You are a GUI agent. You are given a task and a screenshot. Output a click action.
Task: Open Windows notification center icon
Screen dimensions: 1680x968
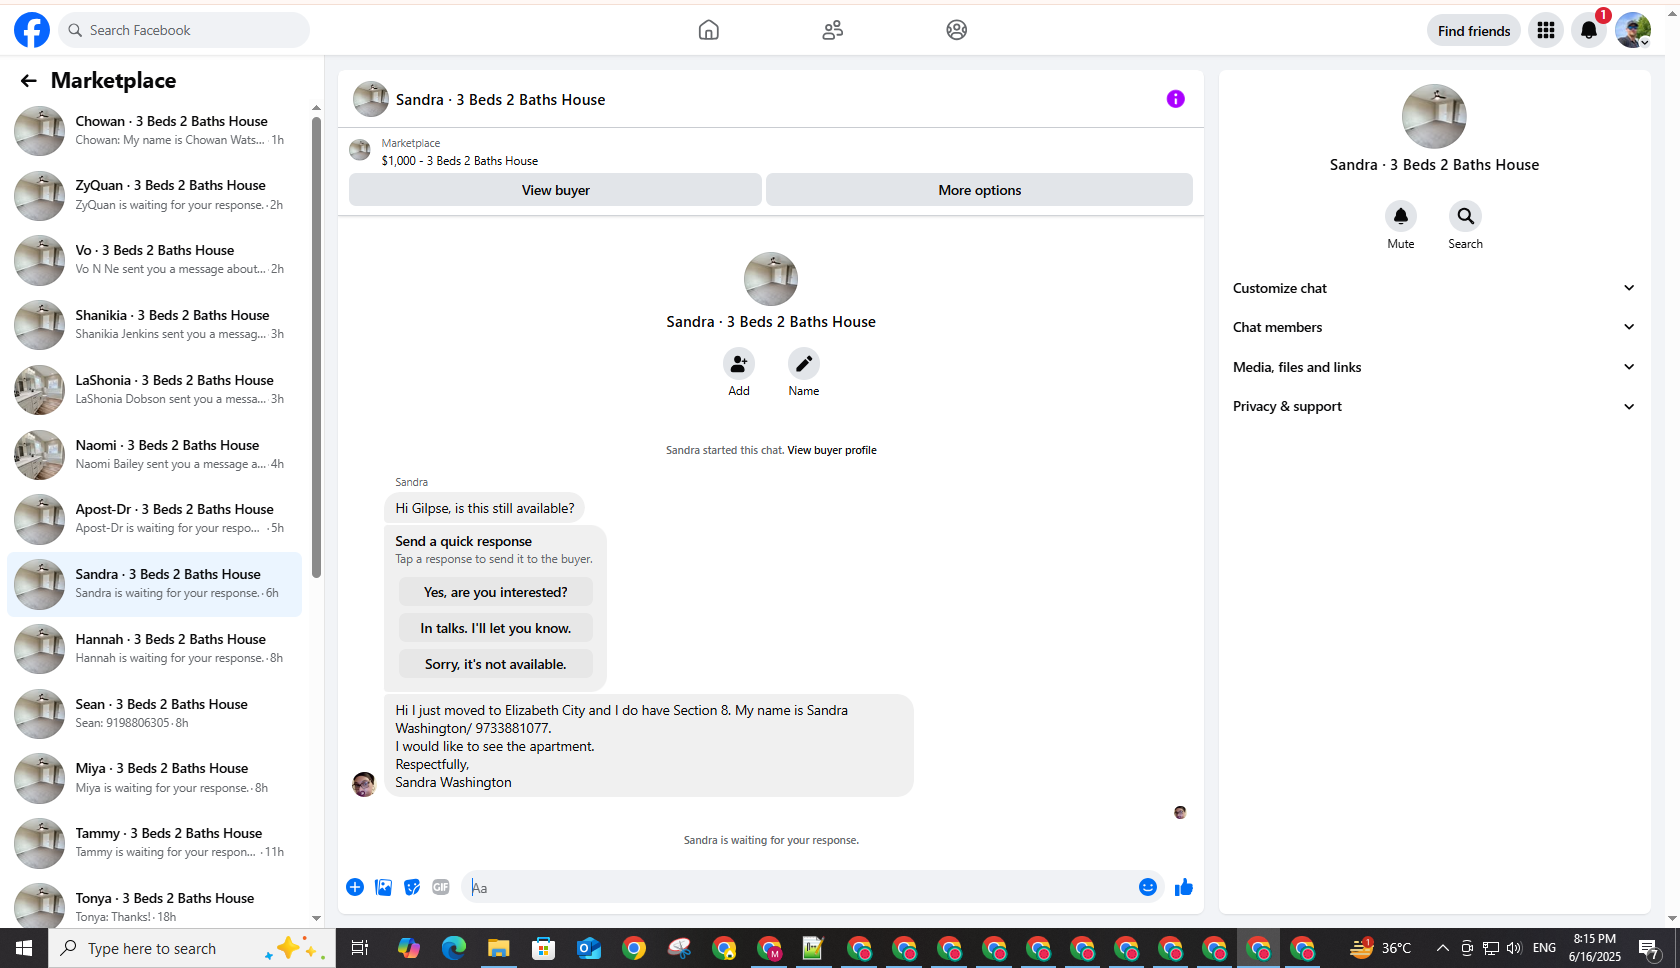pyautogui.click(x=1650, y=948)
